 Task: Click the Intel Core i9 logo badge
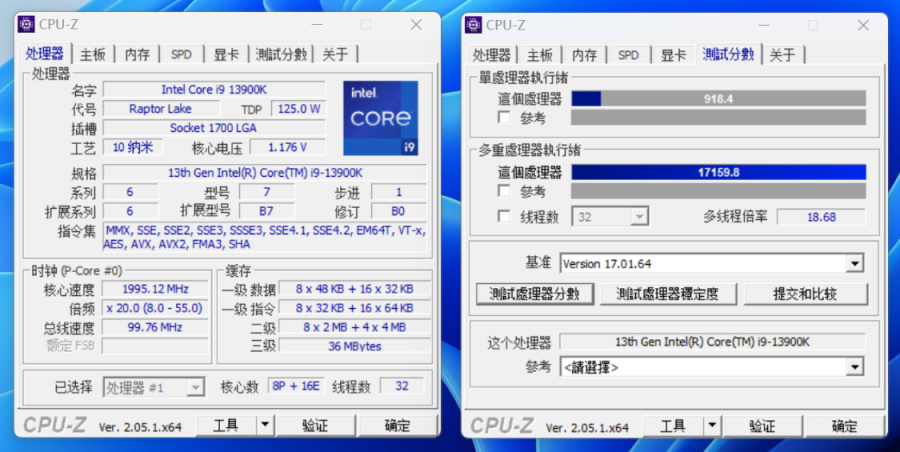pyautogui.click(x=381, y=118)
